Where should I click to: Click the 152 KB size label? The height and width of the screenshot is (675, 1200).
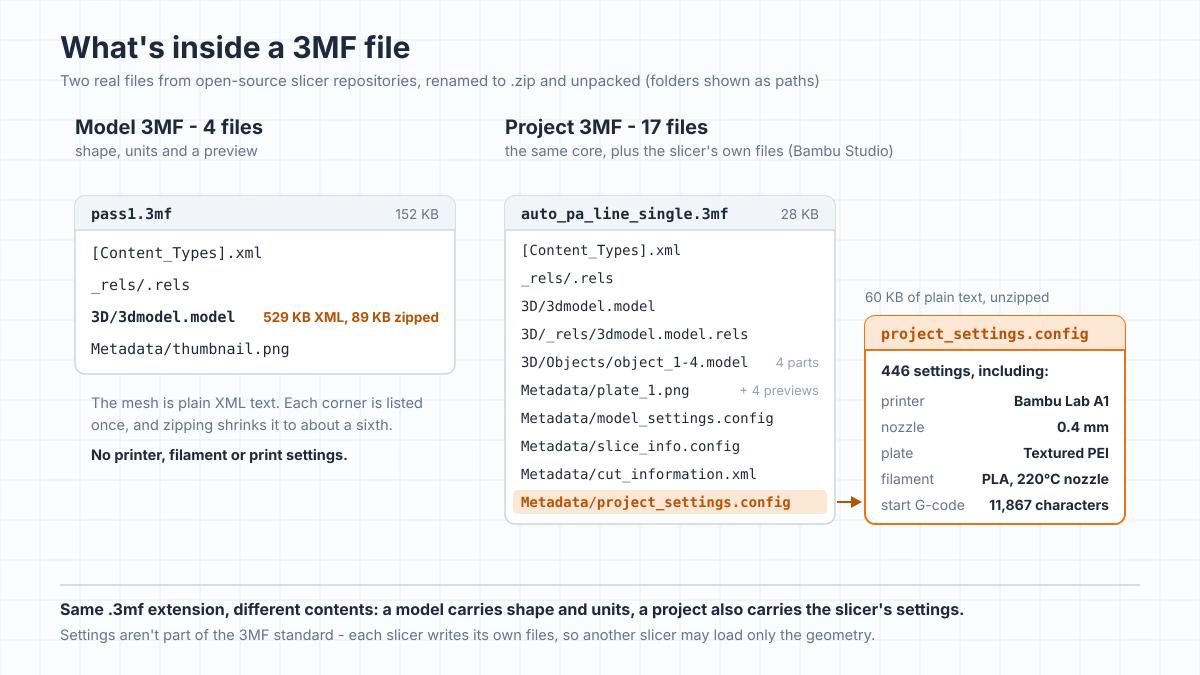pyautogui.click(x=416, y=214)
